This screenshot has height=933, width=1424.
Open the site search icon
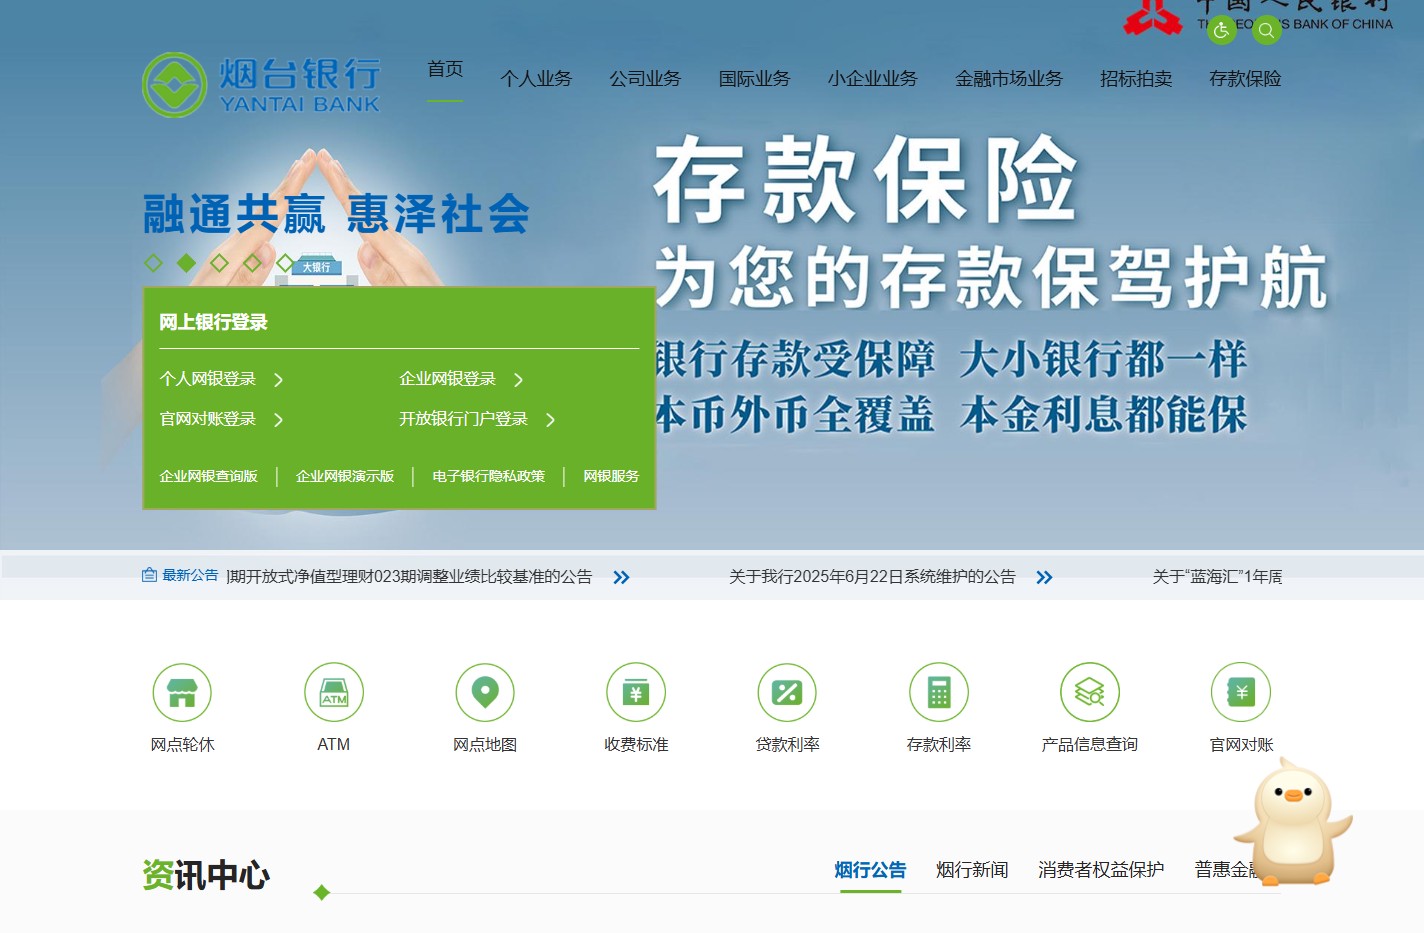coord(1266,30)
